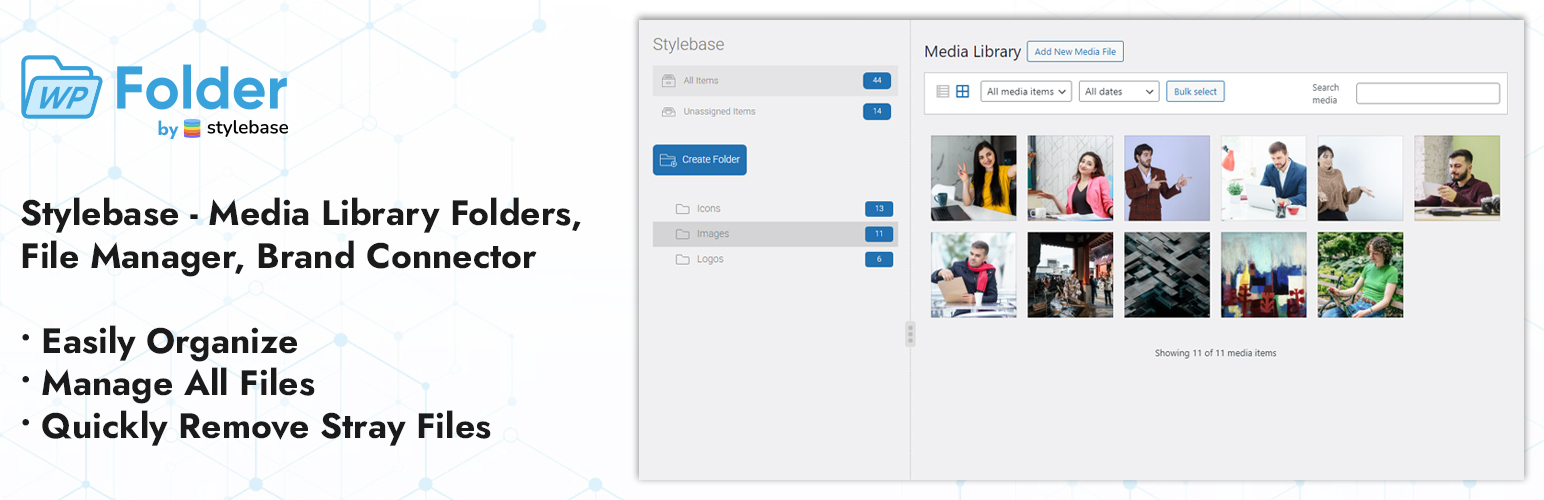Image resolution: width=1544 pixels, height=500 pixels.
Task: Click the 'Search media' label
Action: [x=1325, y=94]
